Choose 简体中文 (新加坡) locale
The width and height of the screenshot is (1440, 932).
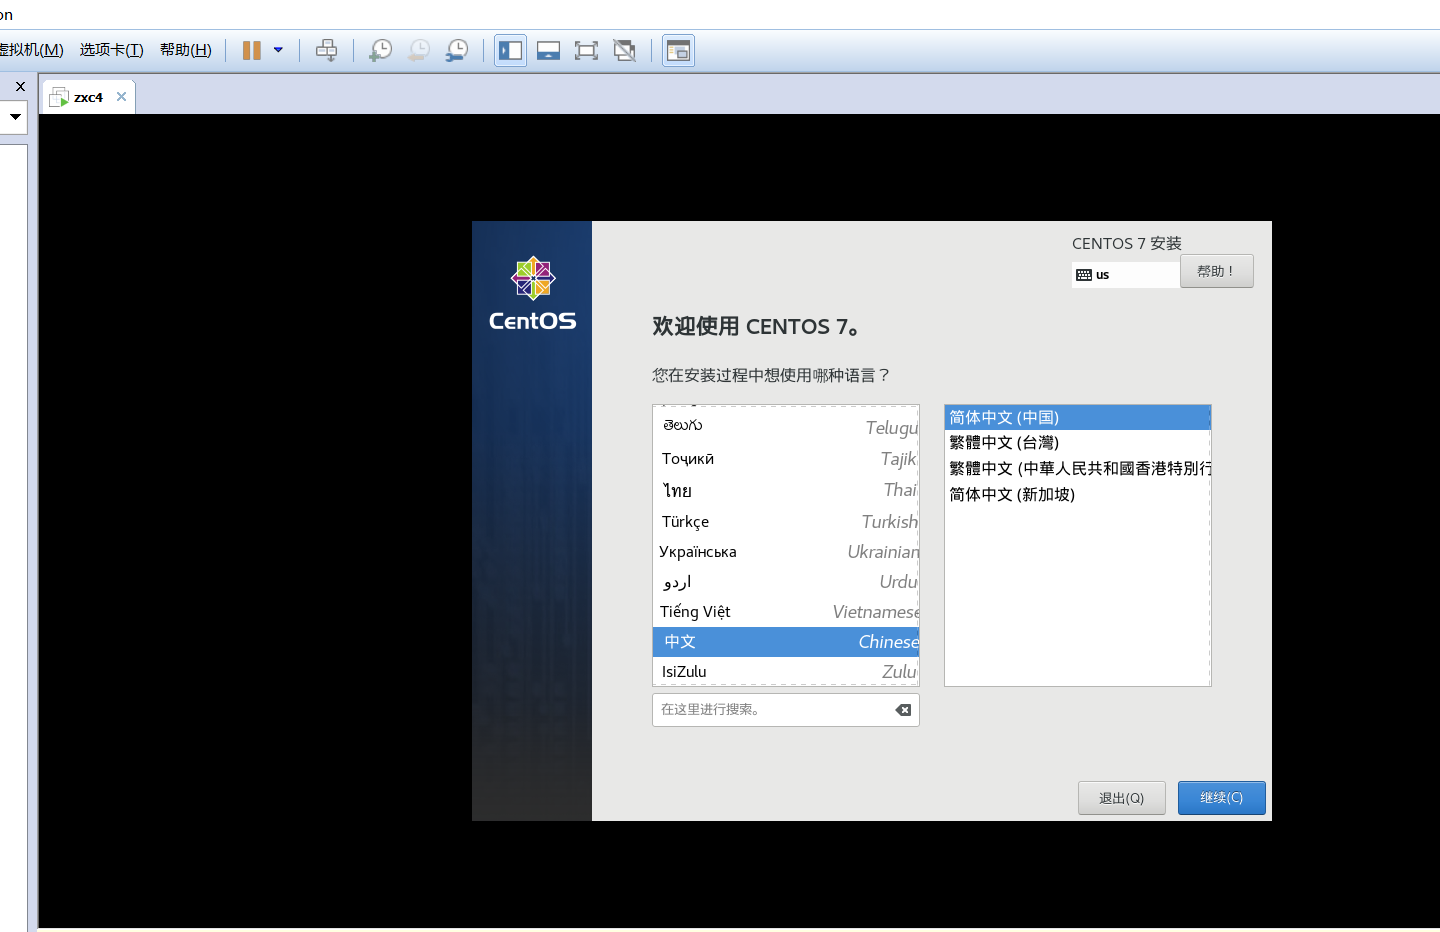[x=1078, y=494]
